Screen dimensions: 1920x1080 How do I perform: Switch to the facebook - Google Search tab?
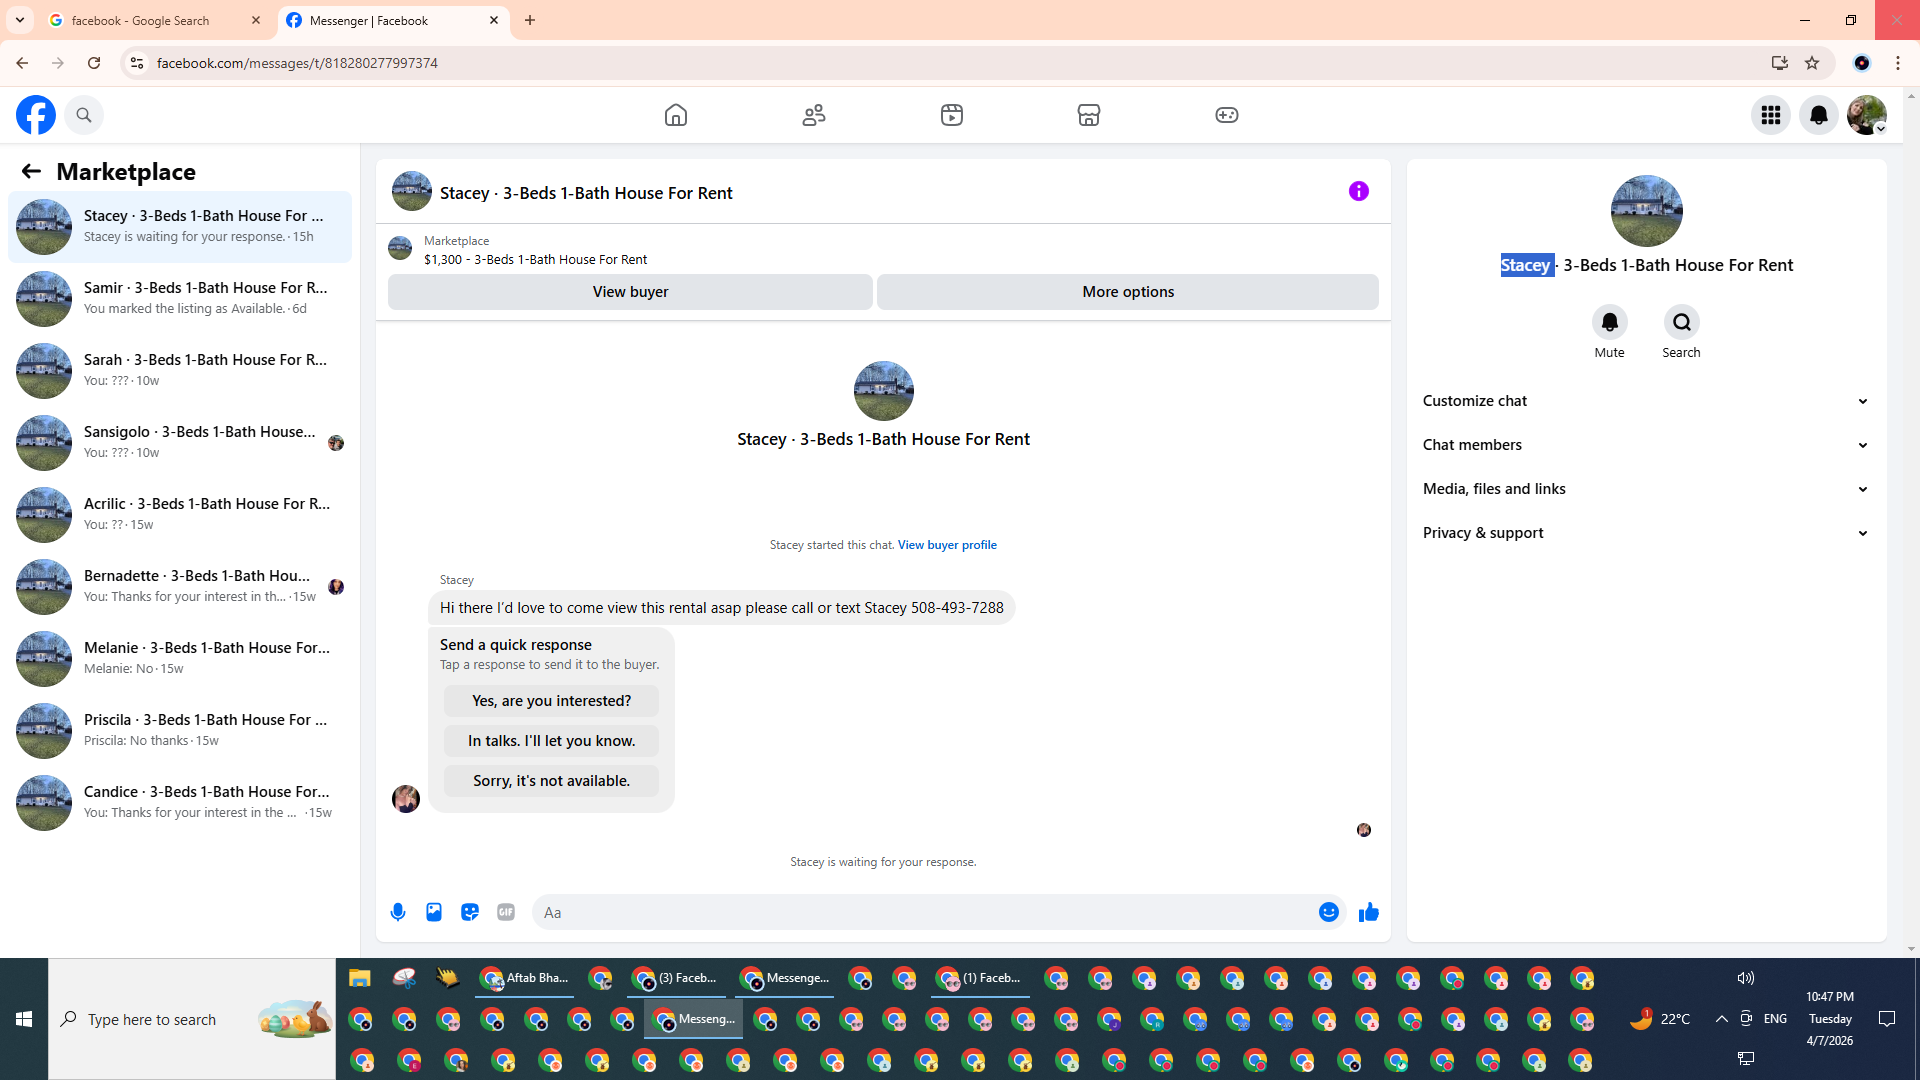click(x=155, y=20)
